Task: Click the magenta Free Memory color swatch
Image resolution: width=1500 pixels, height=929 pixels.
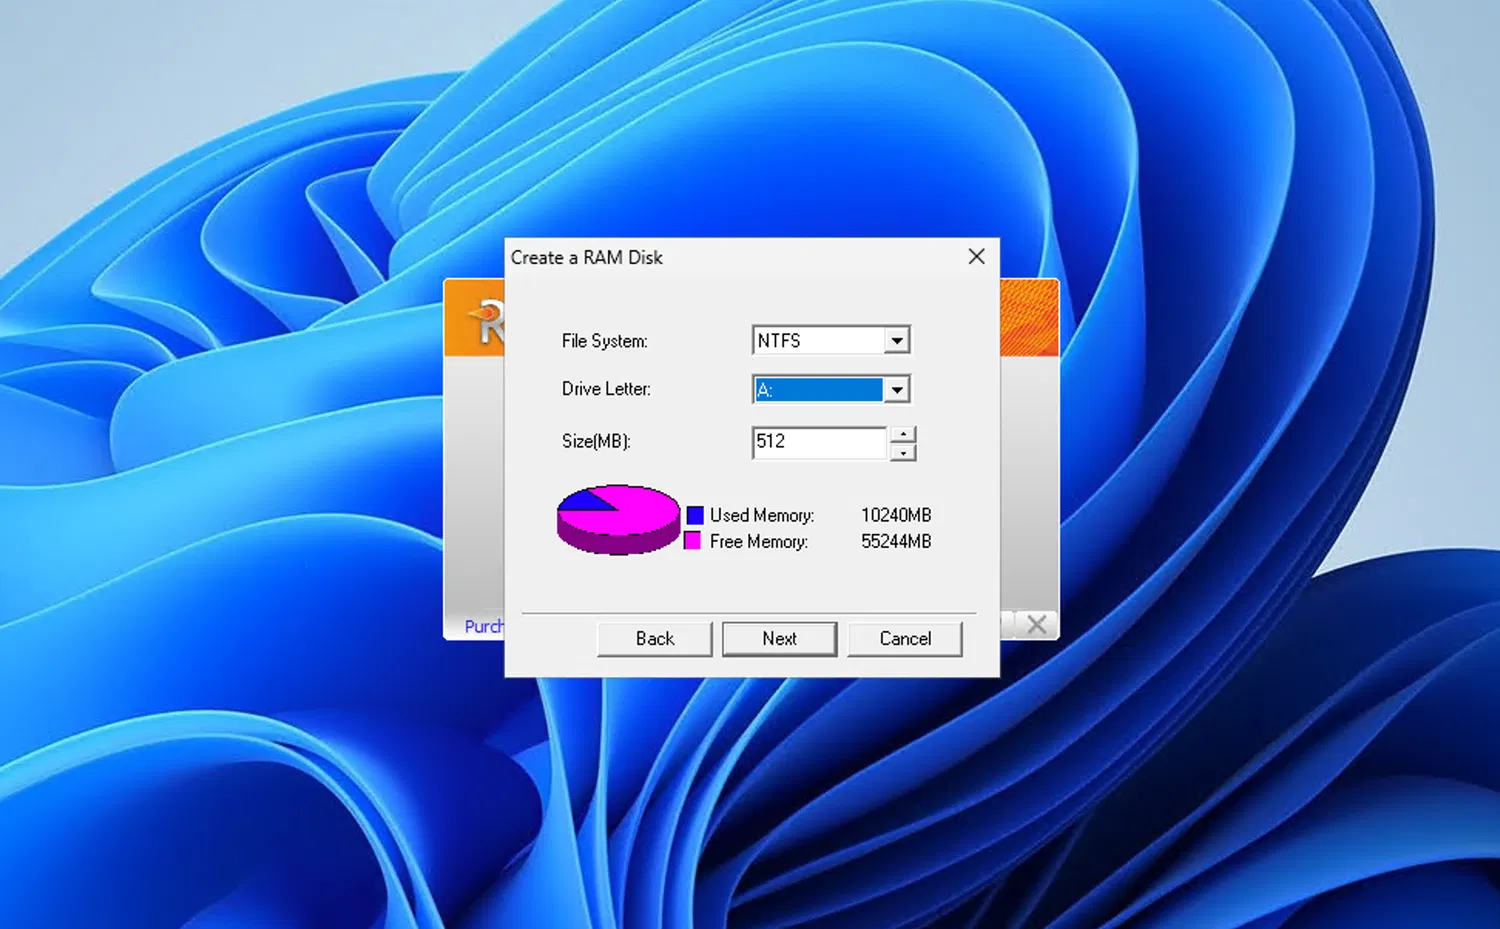Action: (x=692, y=541)
